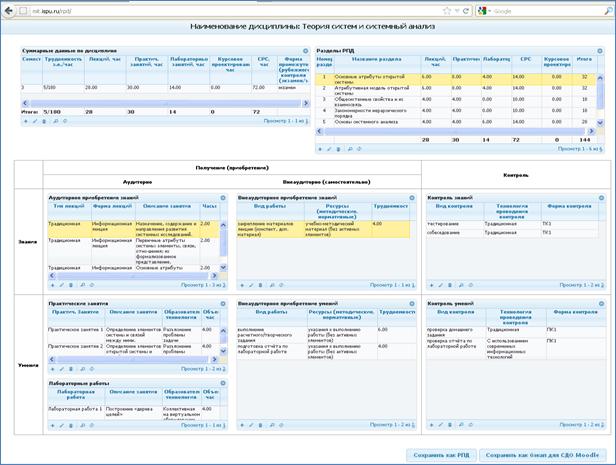Click Save as РПД button

tap(441, 455)
